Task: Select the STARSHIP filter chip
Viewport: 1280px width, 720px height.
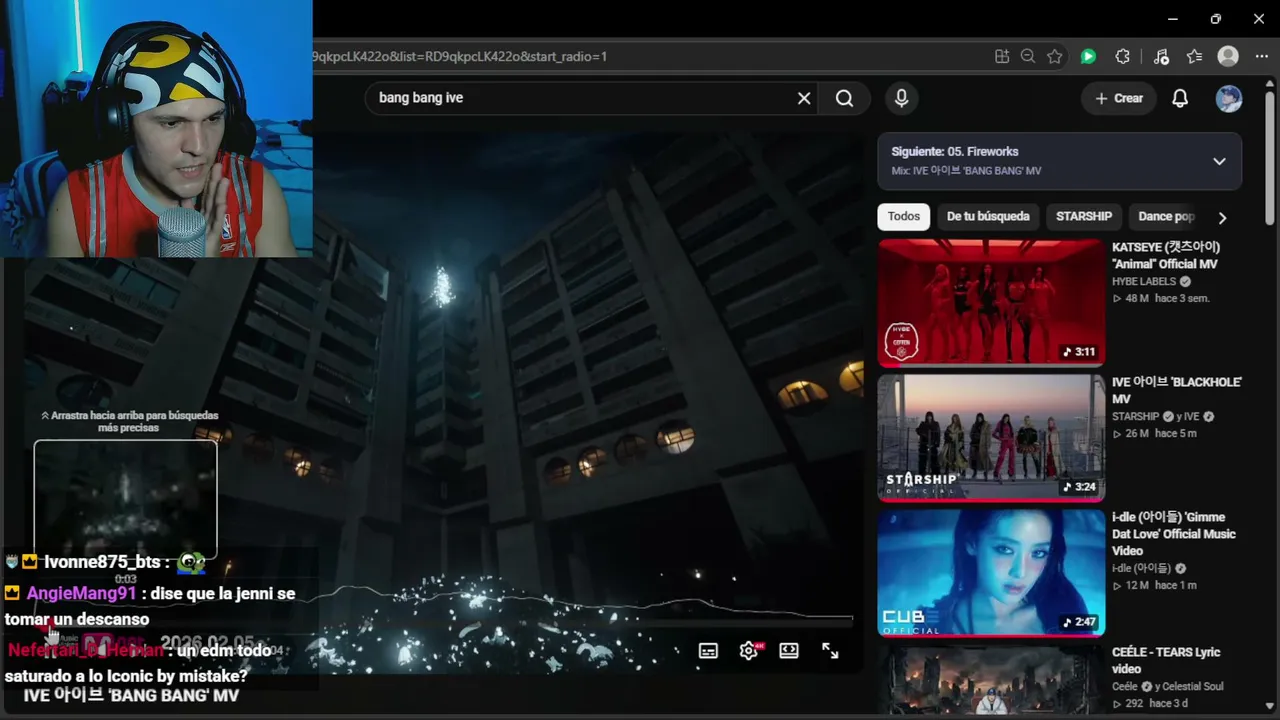Action: (x=1084, y=216)
